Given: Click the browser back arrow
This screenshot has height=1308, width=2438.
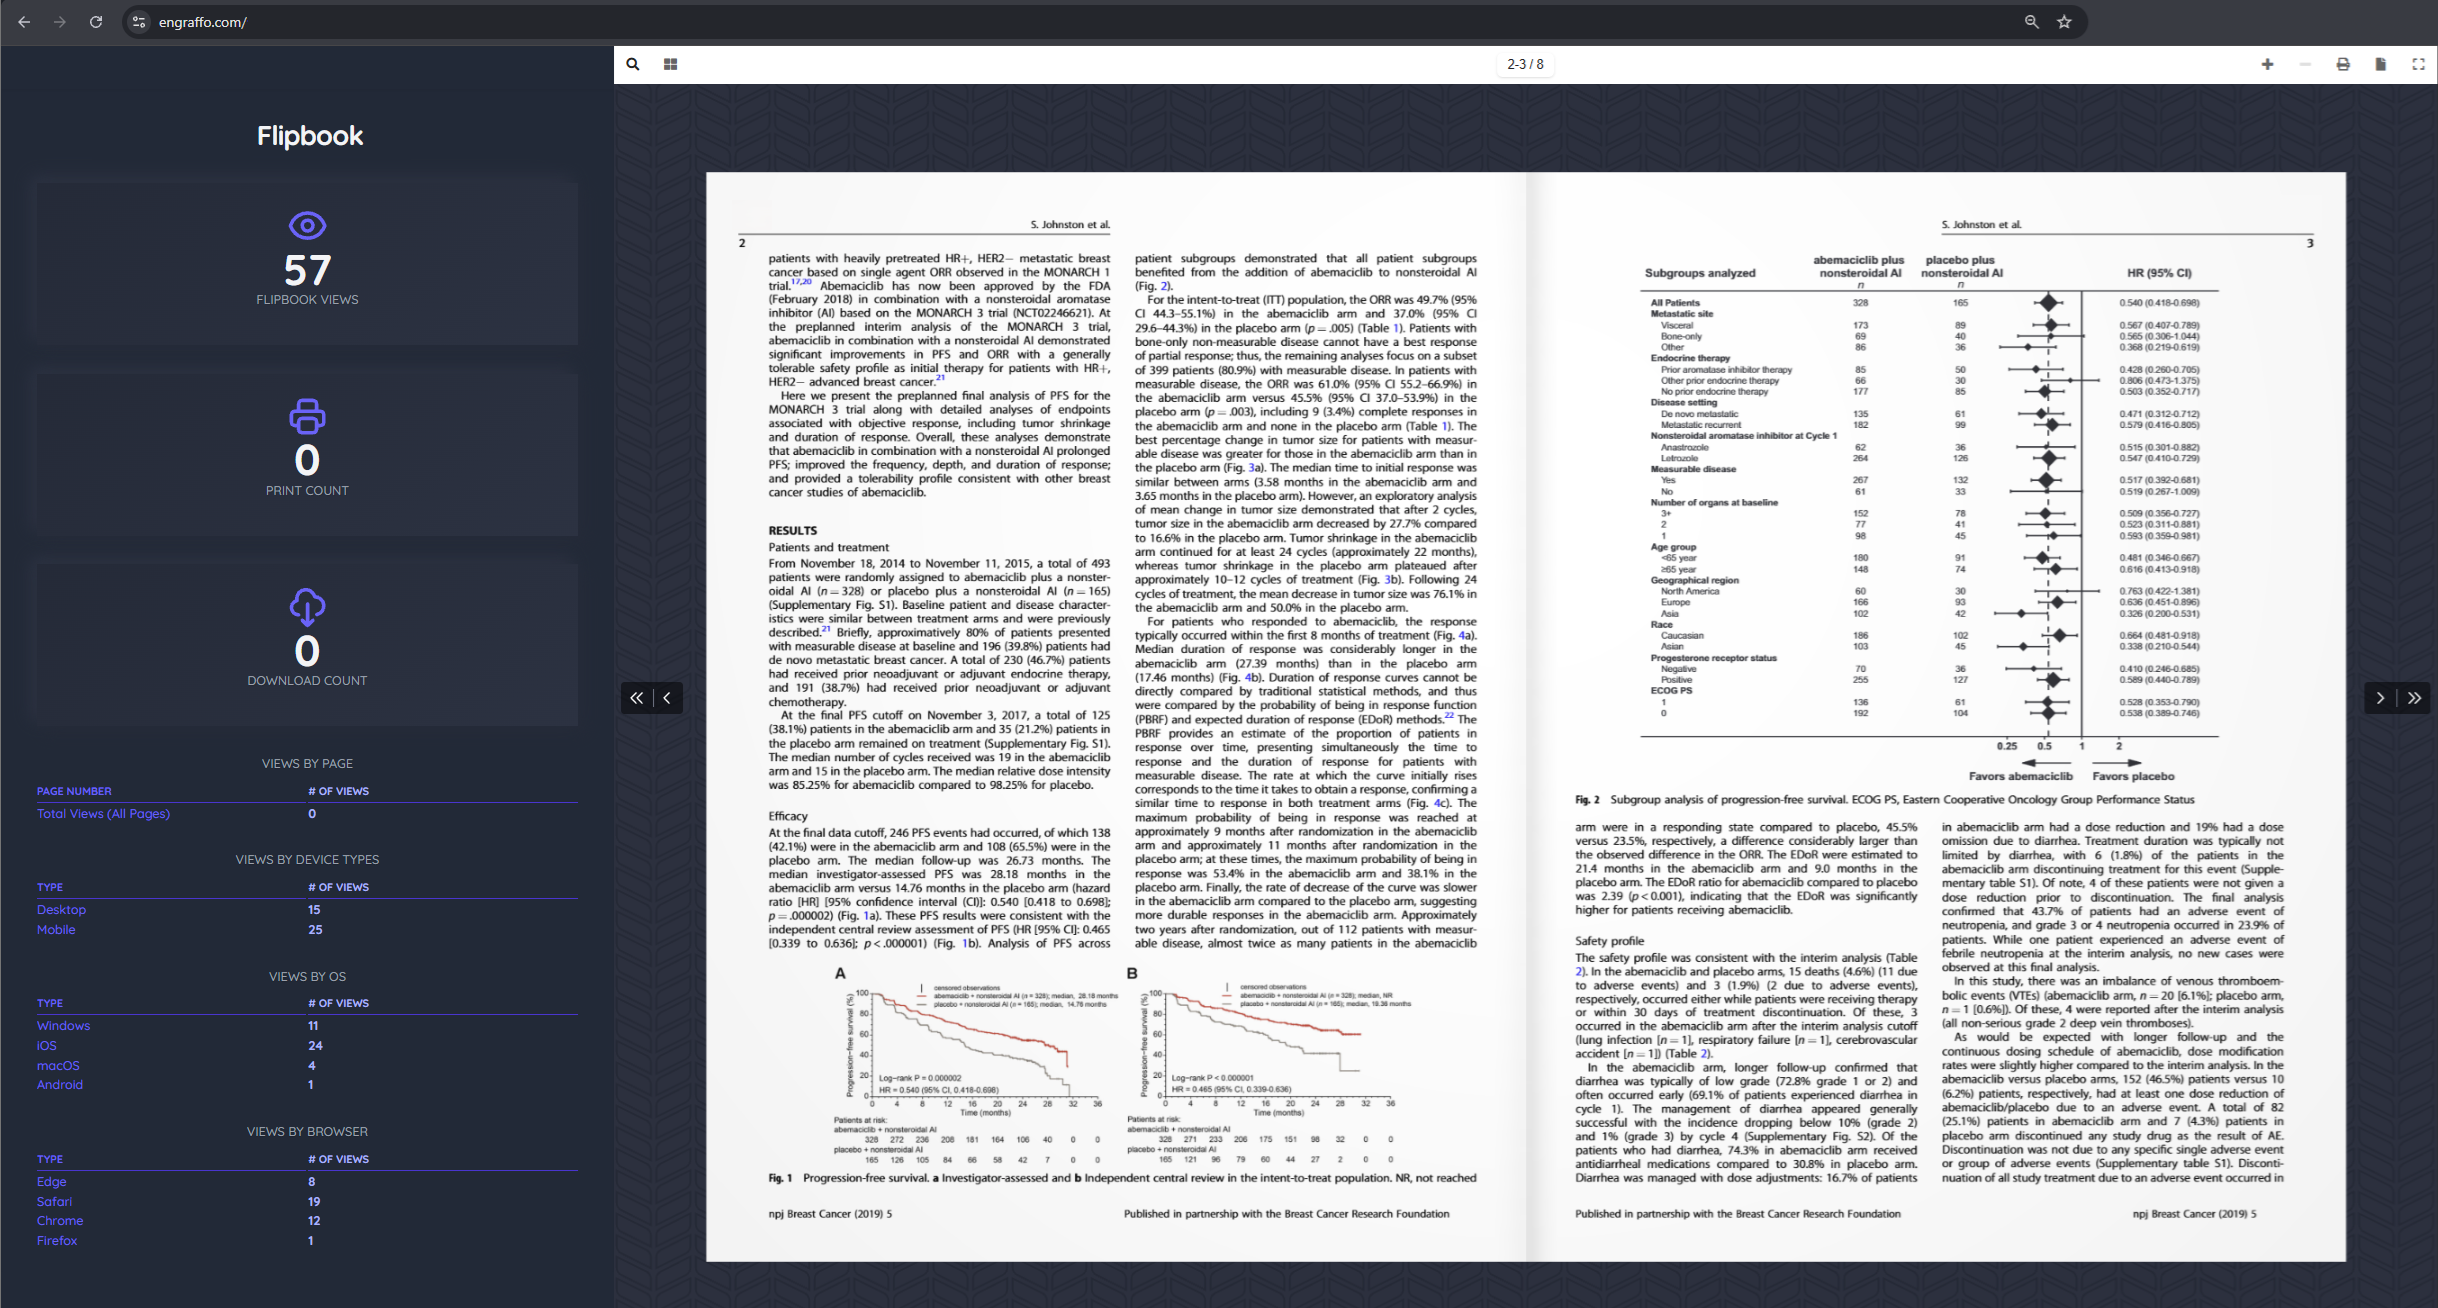Looking at the screenshot, I should [x=24, y=22].
